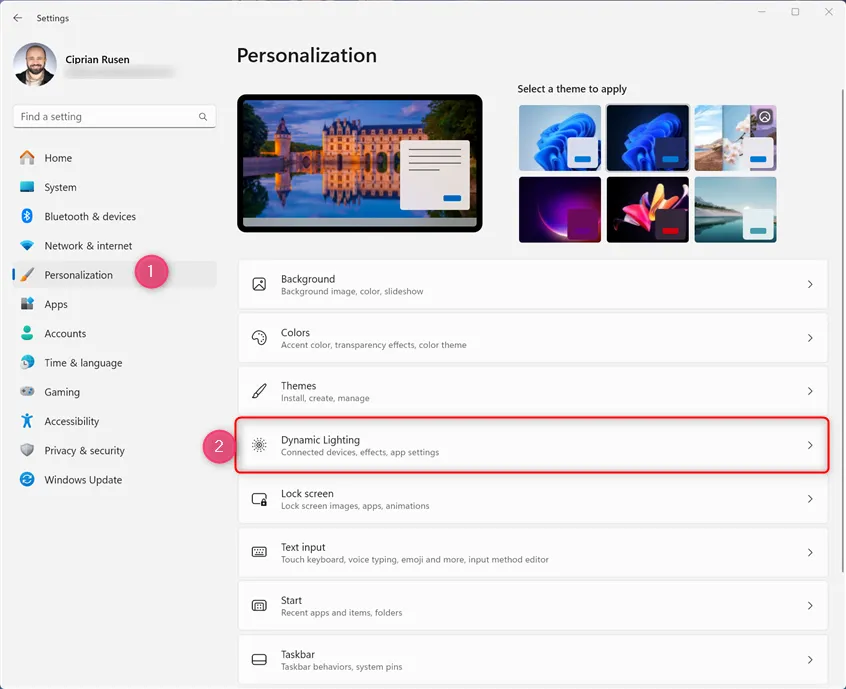
Task: Open Home in sidebar
Action: point(114,158)
